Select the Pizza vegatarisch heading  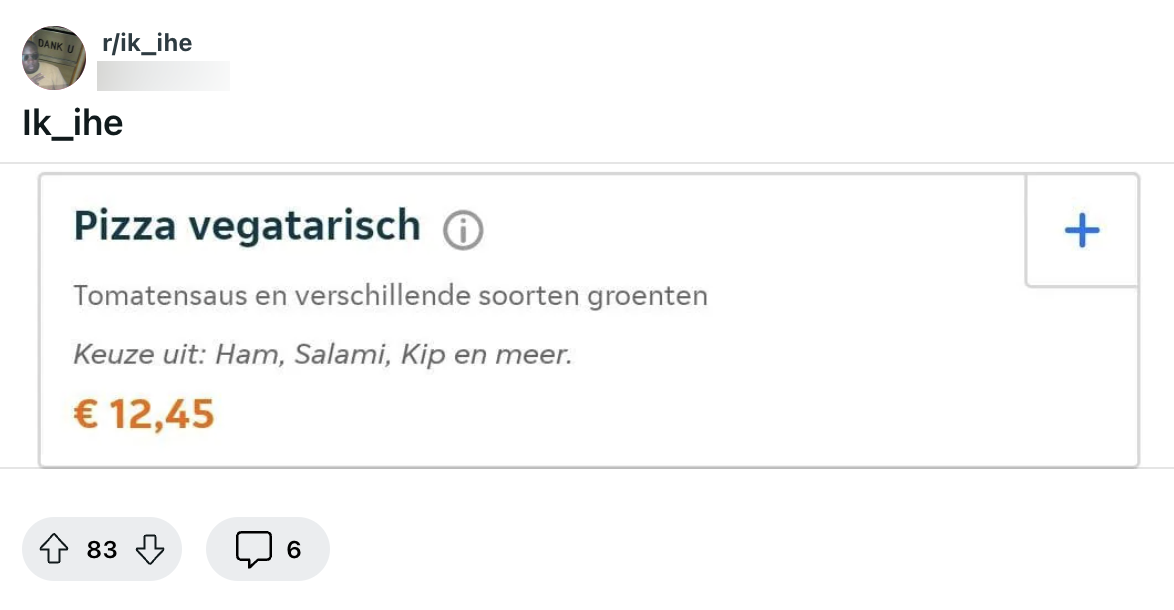(247, 226)
